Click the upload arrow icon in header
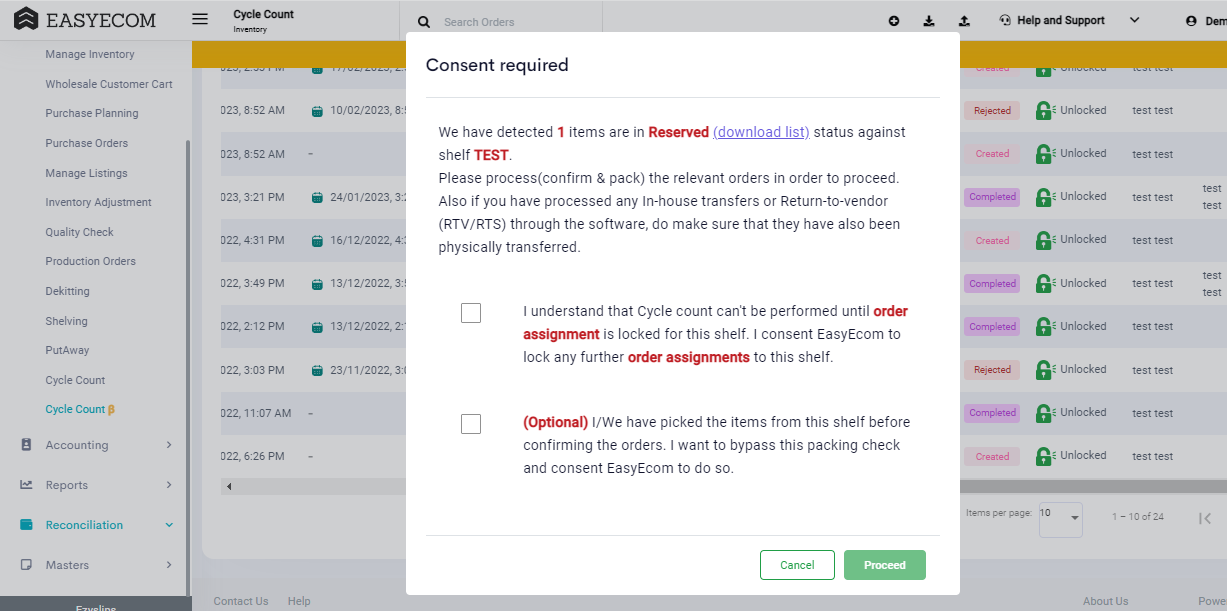The height and width of the screenshot is (611, 1227). [x=964, y=21]
